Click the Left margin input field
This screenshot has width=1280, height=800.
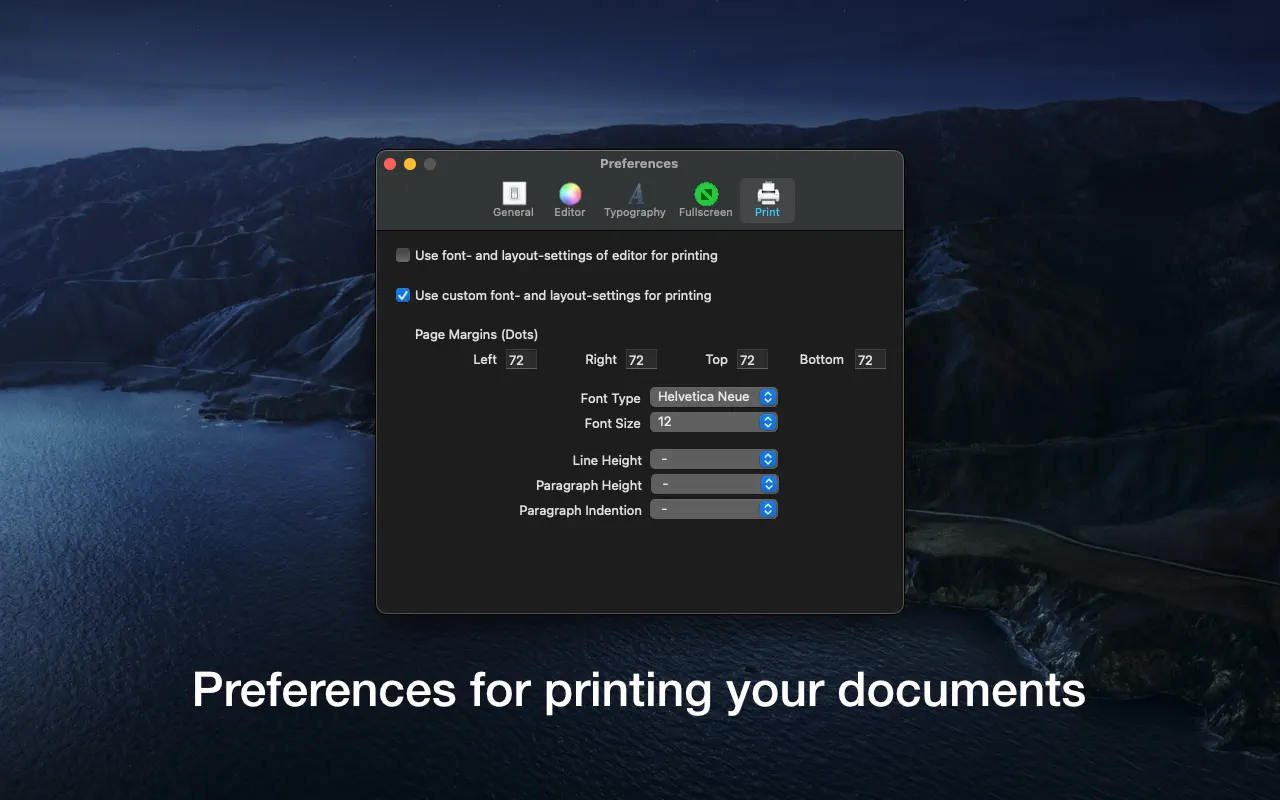coord(521,360)
